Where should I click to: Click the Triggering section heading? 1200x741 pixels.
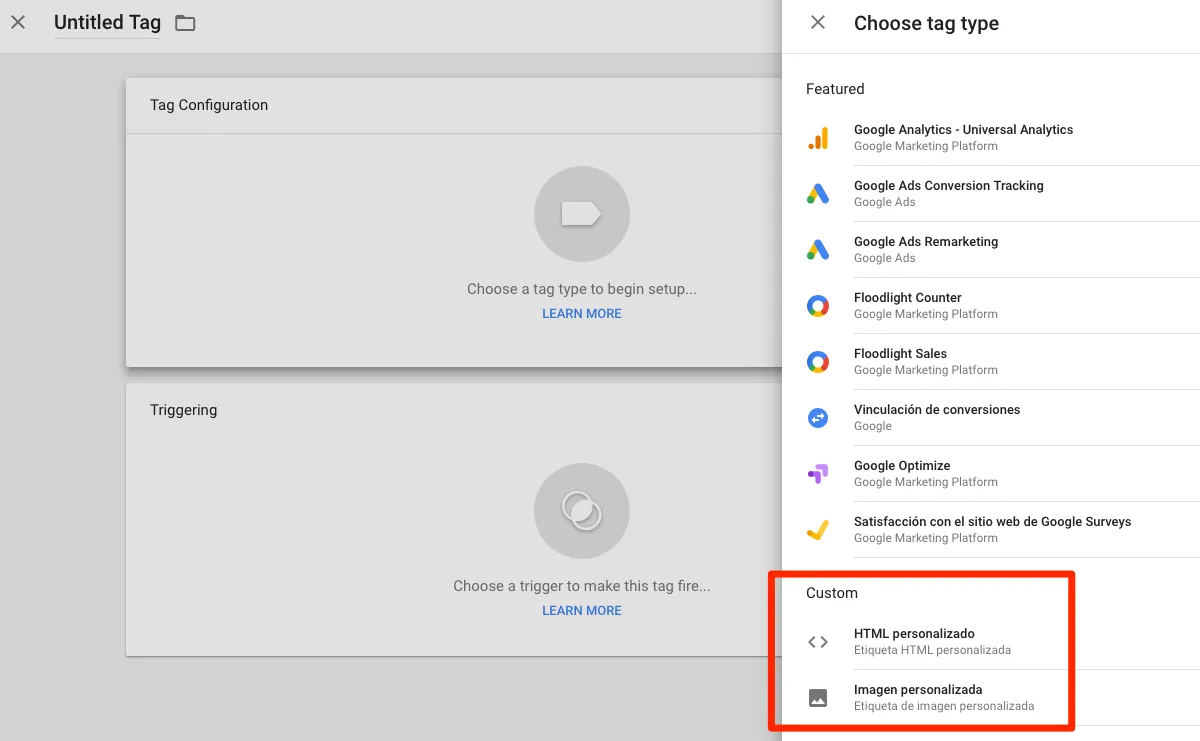(183, 410)
